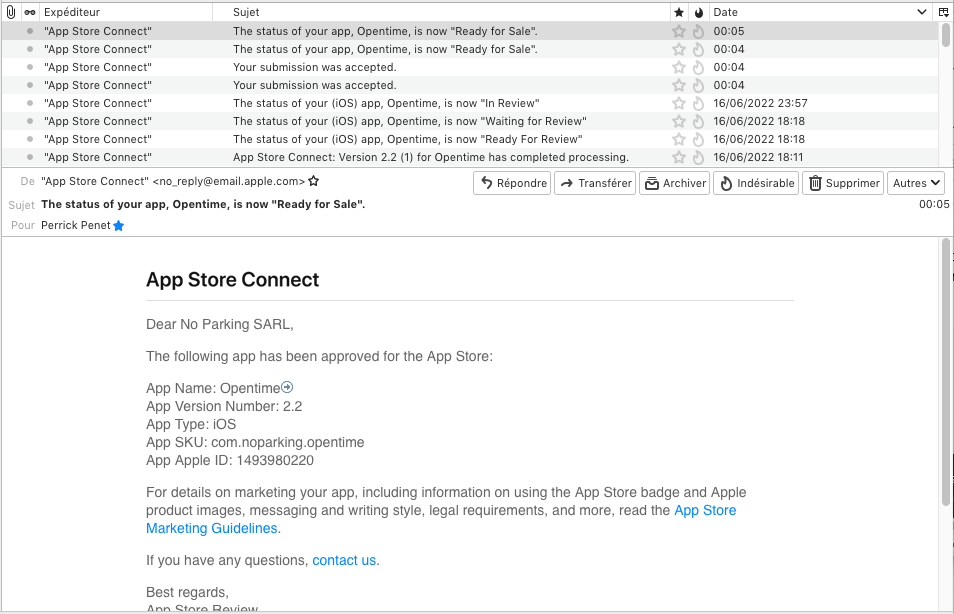Click the blue star beside Perrick Penet
Viewport: 954px width, 614px height.
[119, 226]
